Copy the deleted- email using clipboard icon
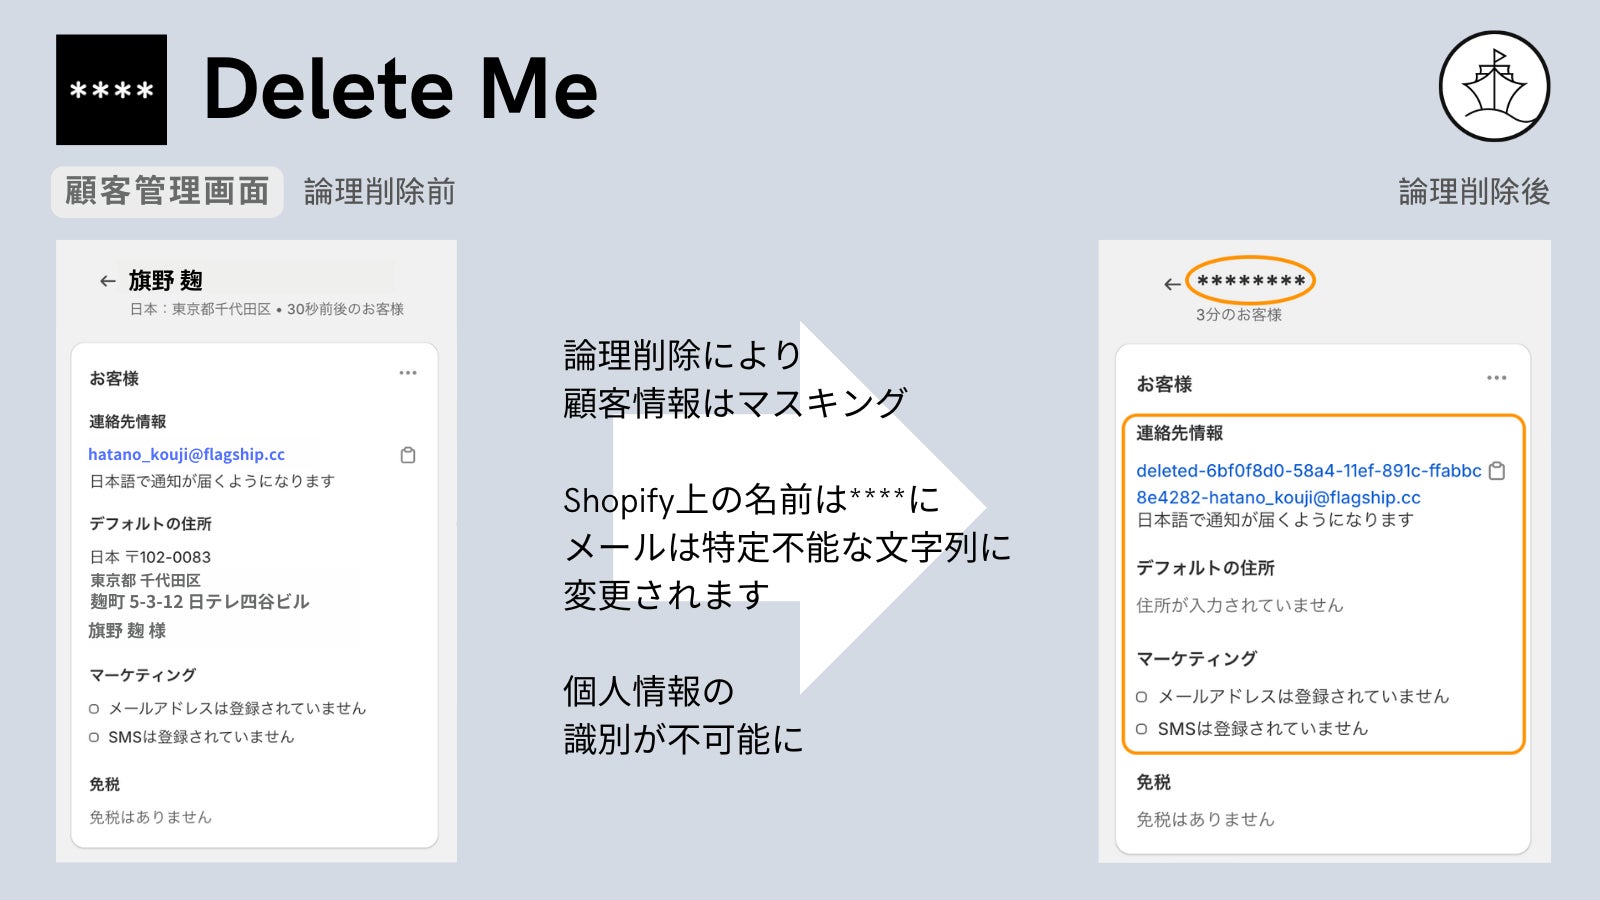Screen dimensions: 1600x900 click(x=1497, y=471)
